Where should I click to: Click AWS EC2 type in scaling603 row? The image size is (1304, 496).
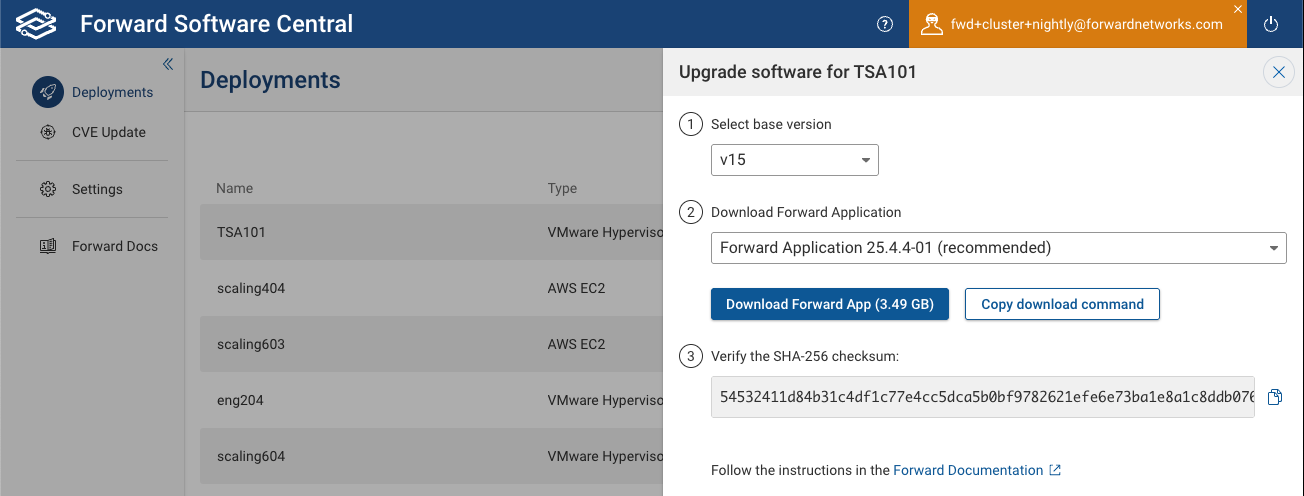(x=576, y=344)
